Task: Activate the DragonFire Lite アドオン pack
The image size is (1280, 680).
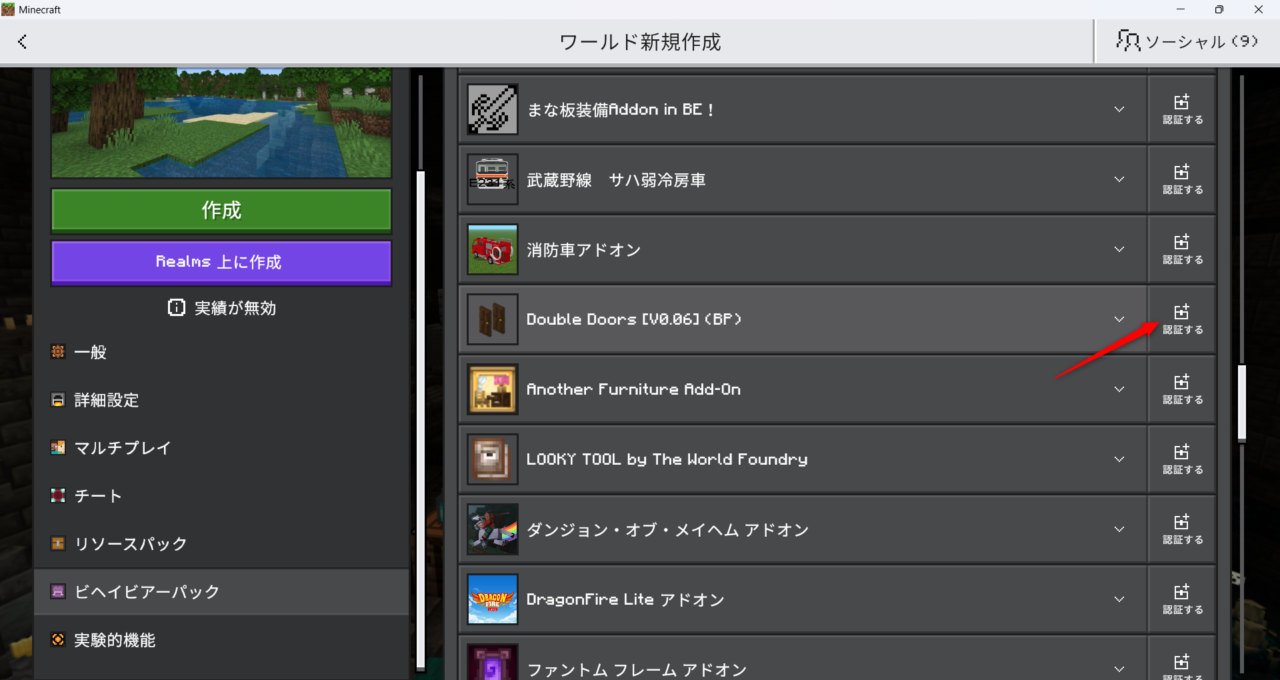Action: pyautogui.click(x=1182, y=599)
